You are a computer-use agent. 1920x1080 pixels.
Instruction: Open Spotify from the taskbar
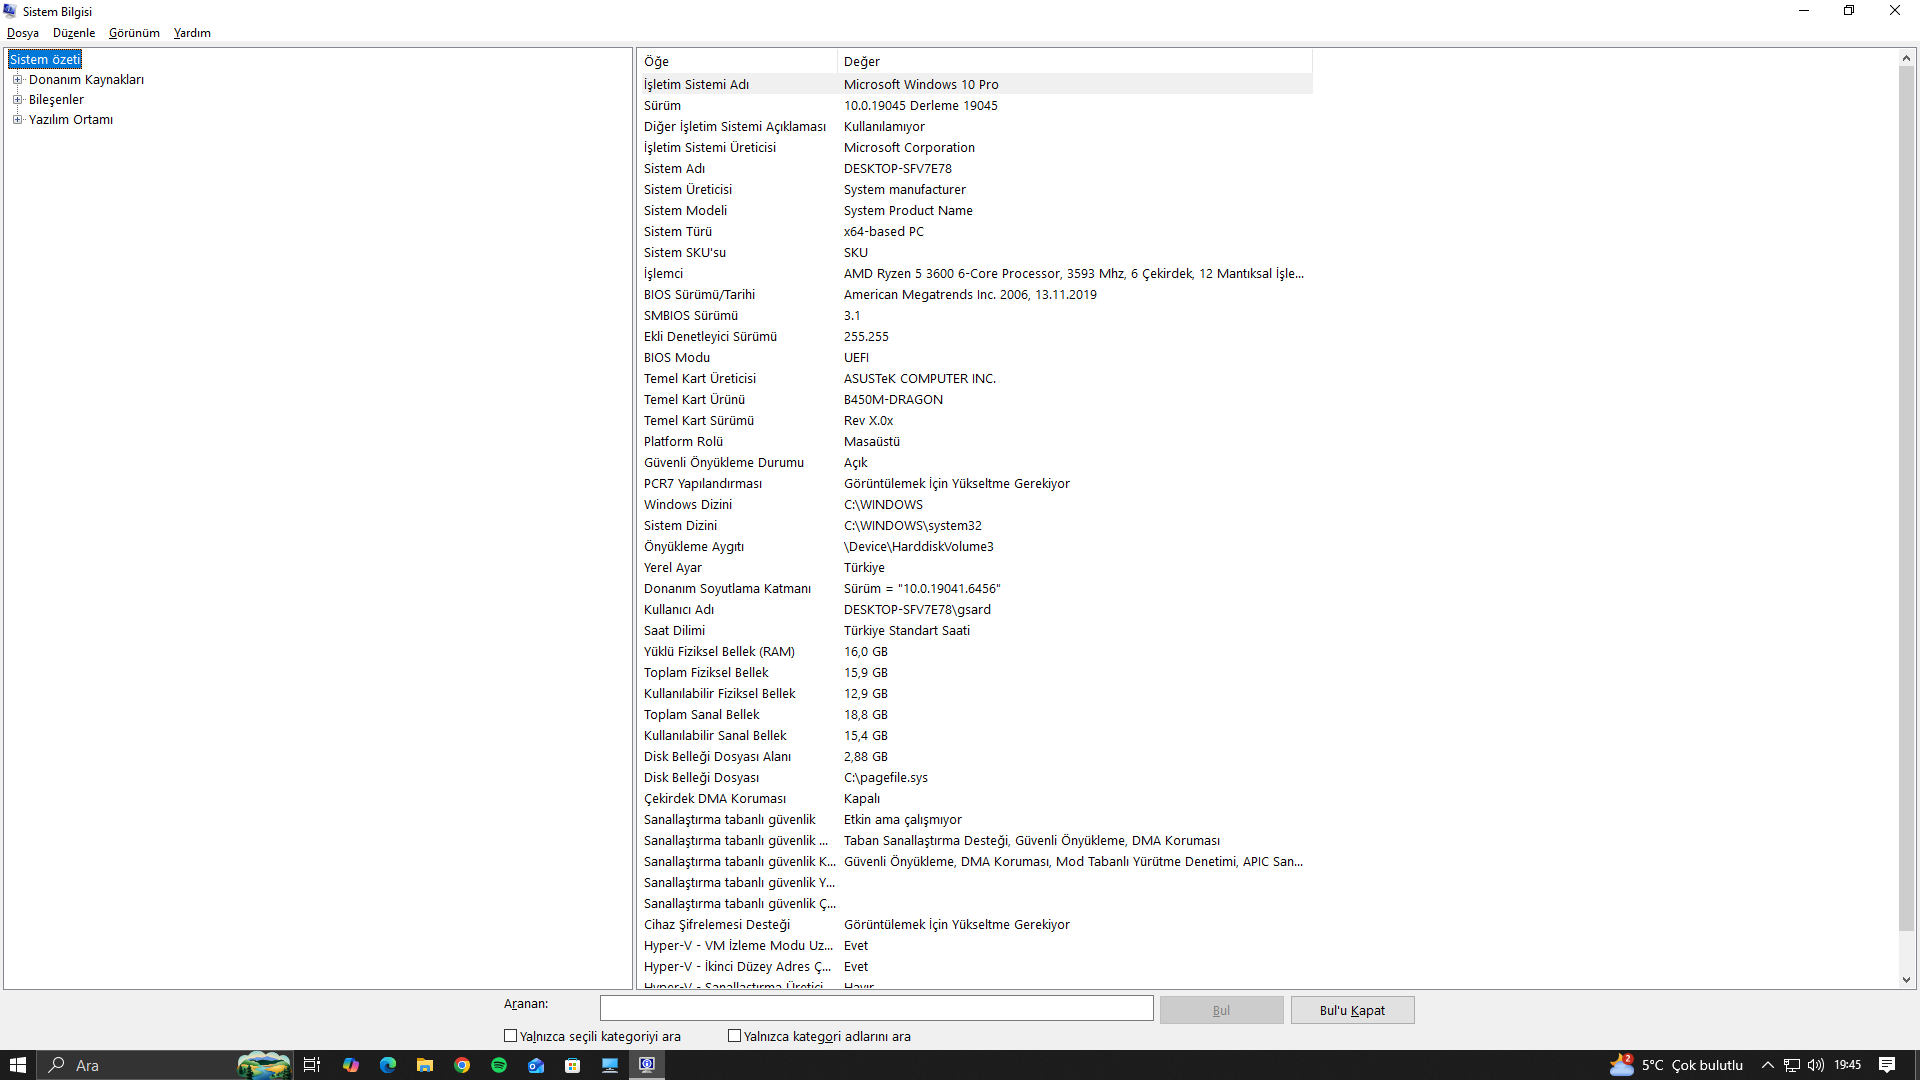tap(499, 1065)
